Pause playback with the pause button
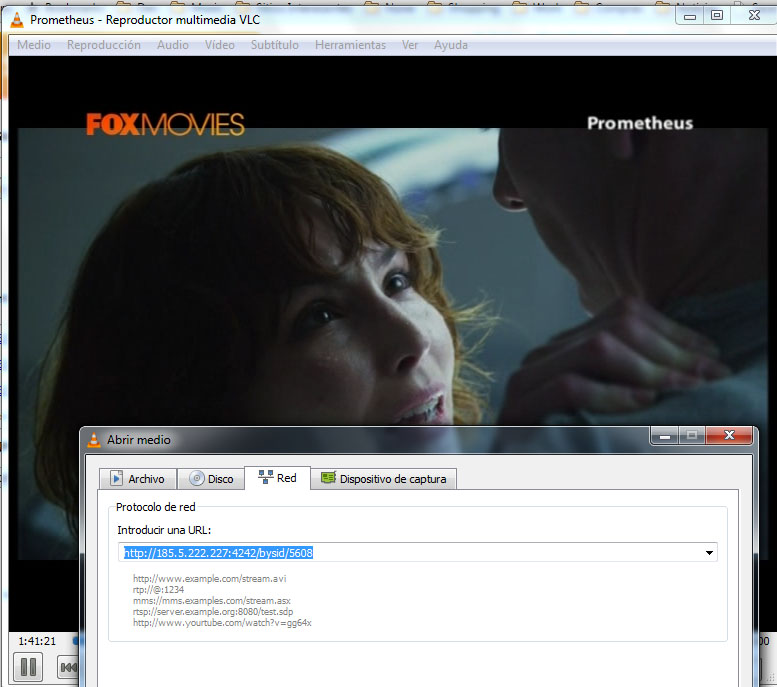The width and height of the screenshot is (777, 687). (x=28, y=667)
